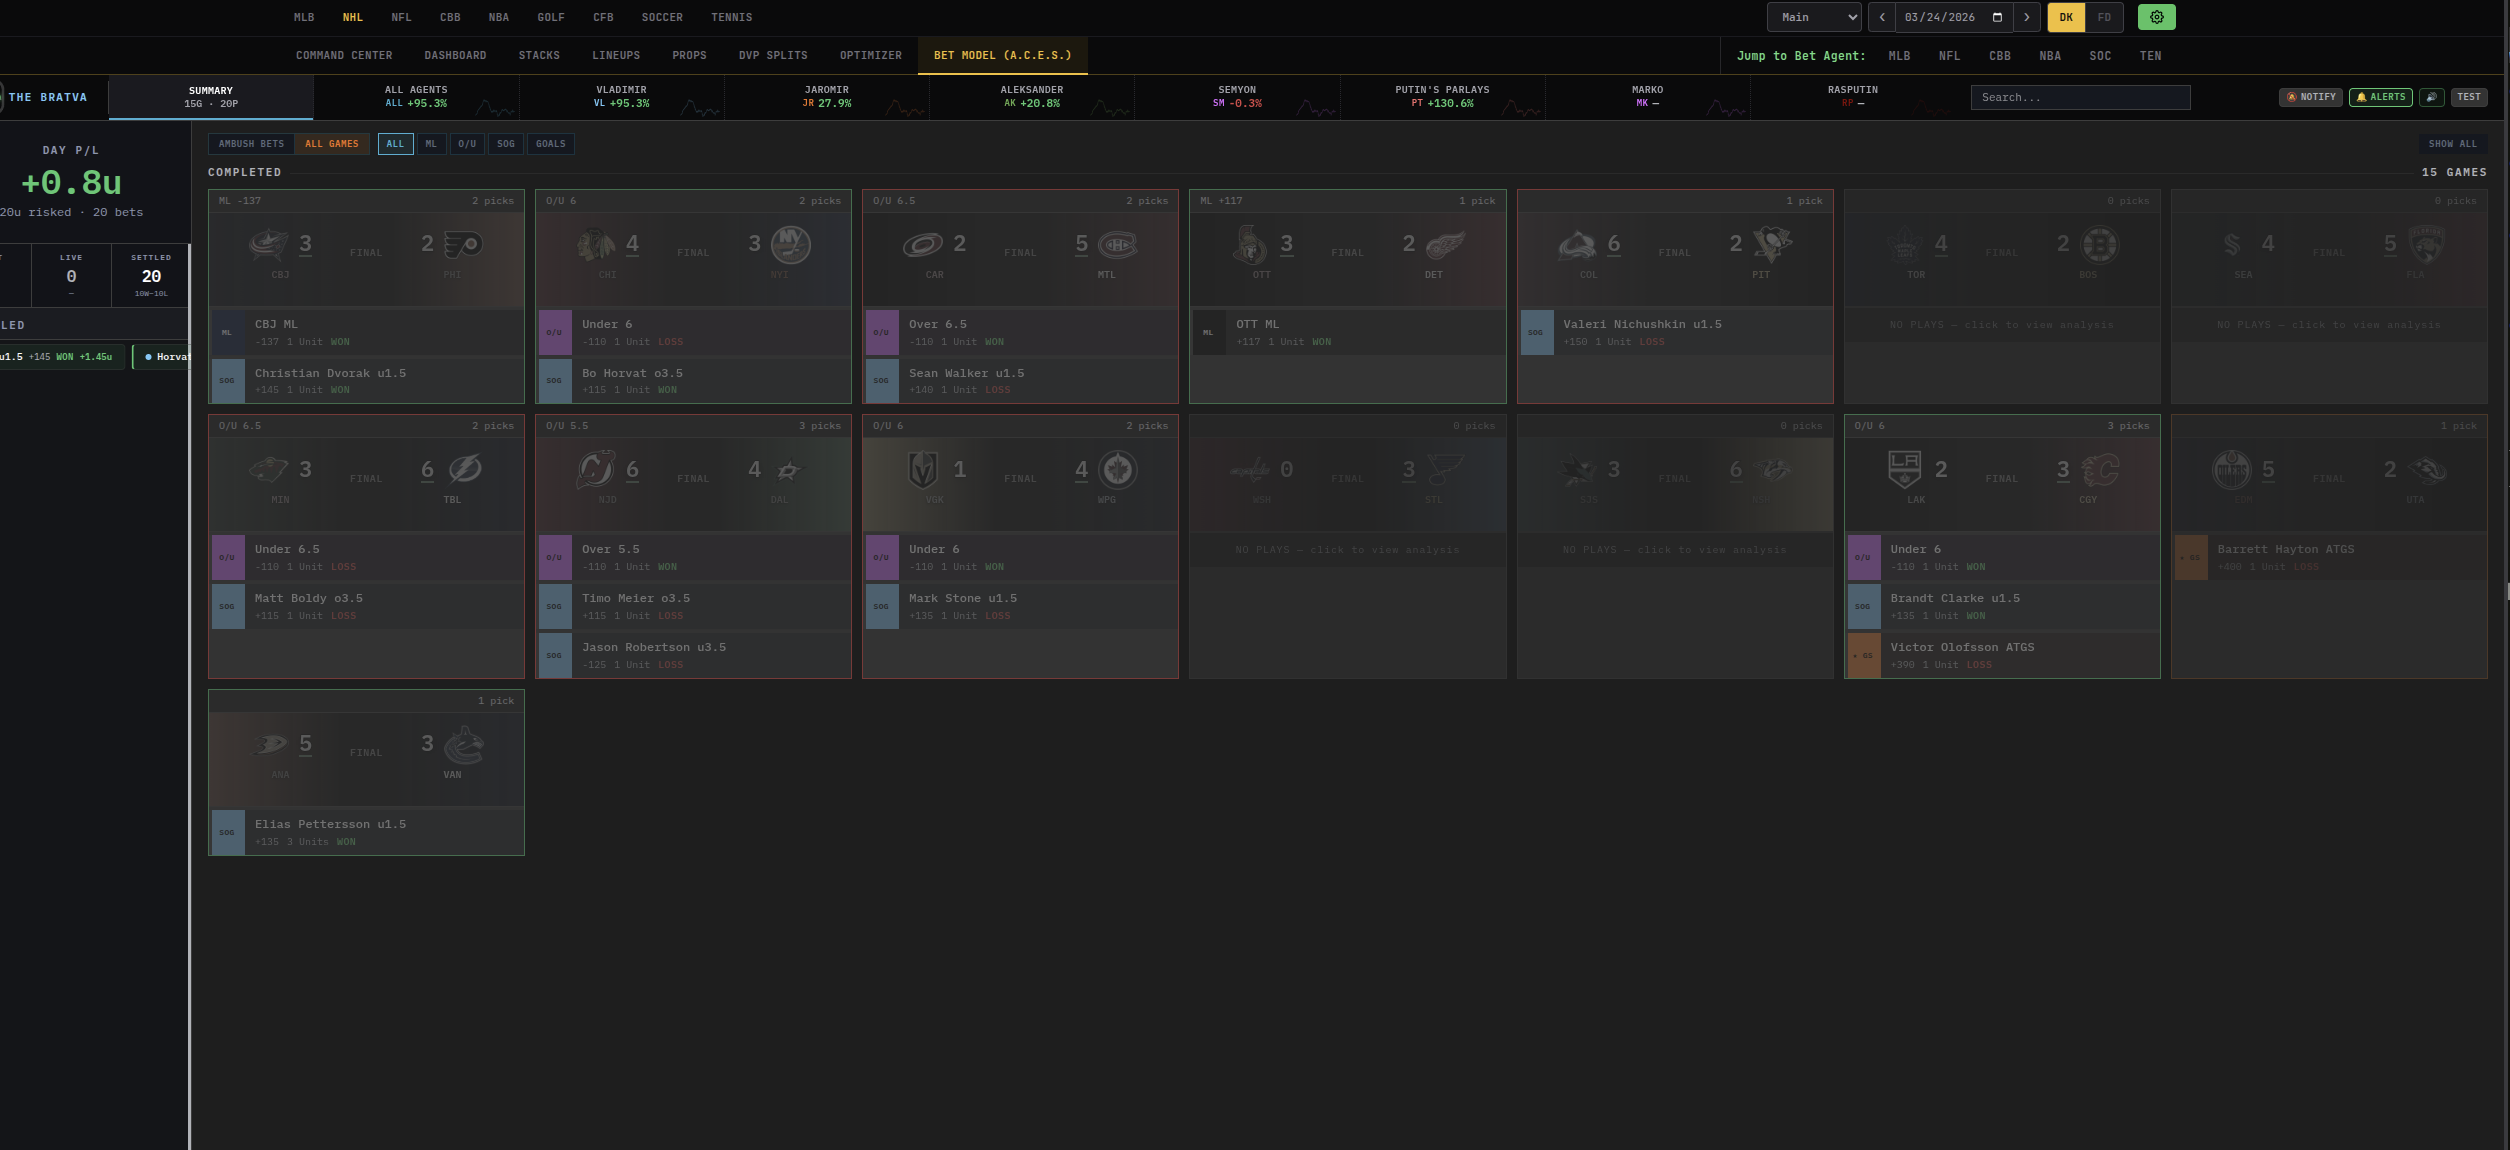
Task: Toggle AMBUSH BETS view on
Action: point(252,143)
